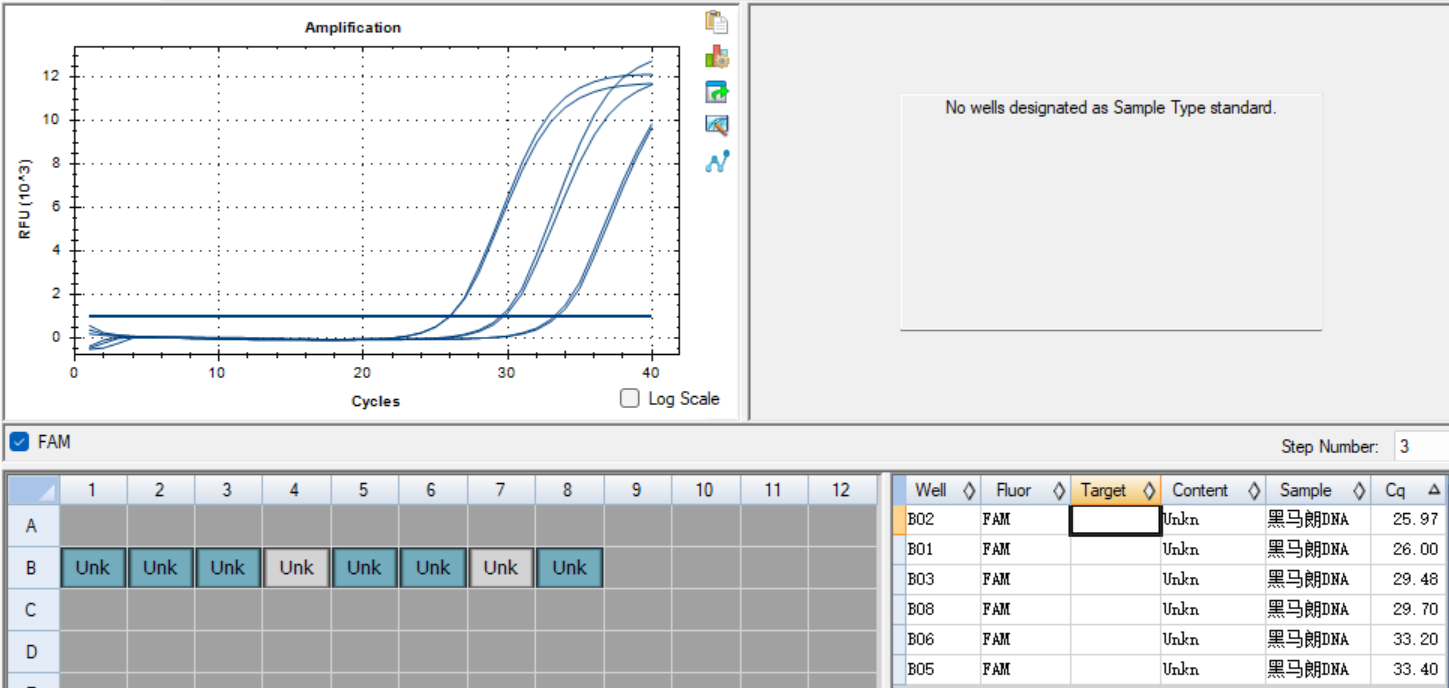Click the Cq value 26.00
Screen dimensions: 1449x688
1417,549
